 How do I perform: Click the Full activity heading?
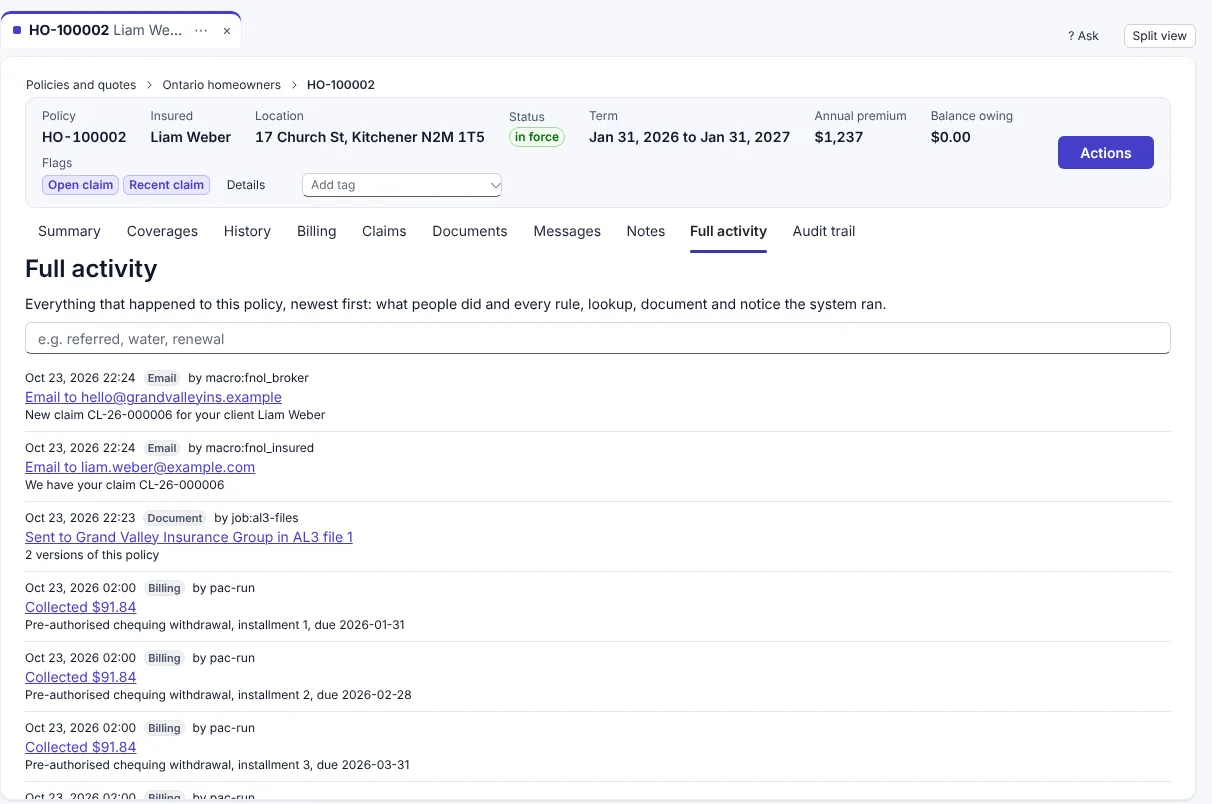click(x=91, y=269)
